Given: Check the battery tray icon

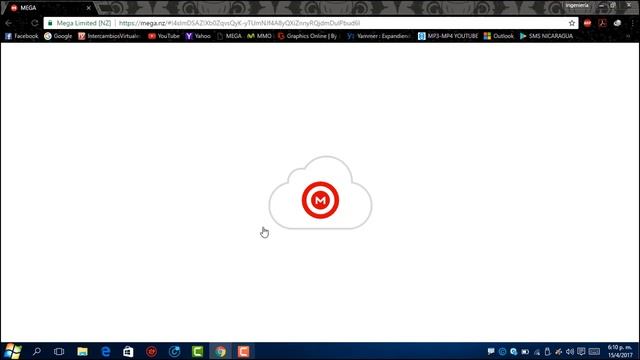Looking at the screenshot, I should click(525, 351).
